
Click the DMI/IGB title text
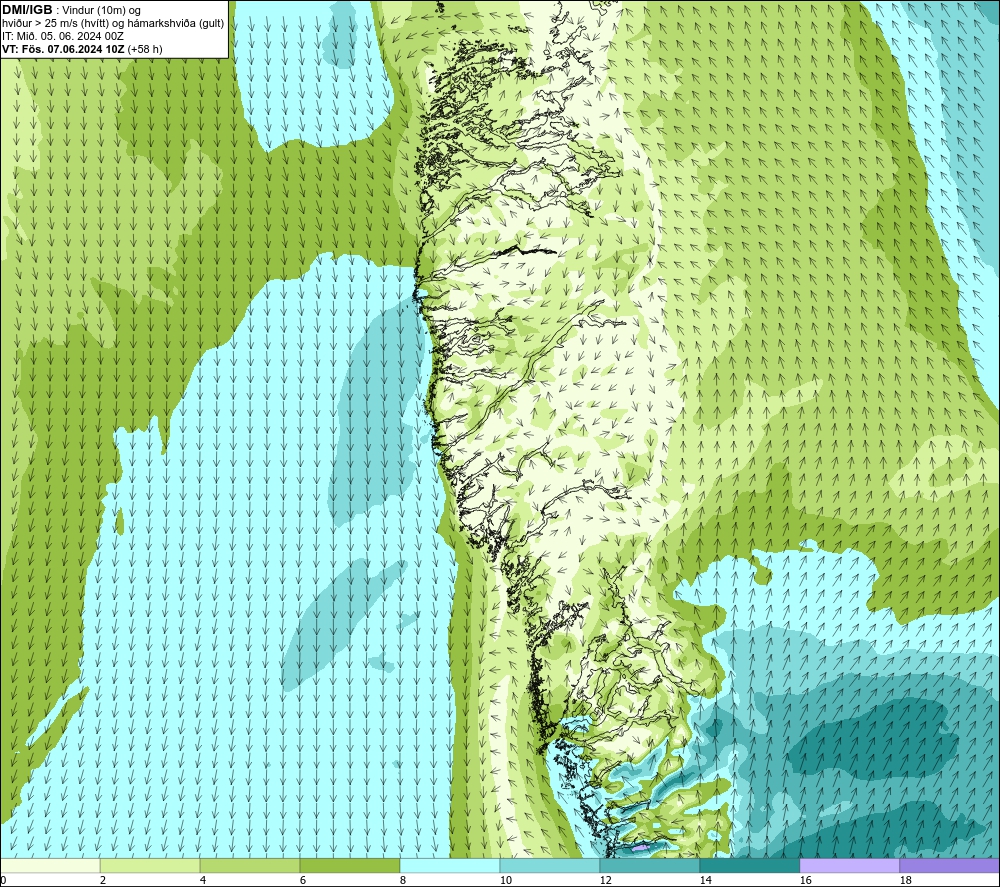27,10
